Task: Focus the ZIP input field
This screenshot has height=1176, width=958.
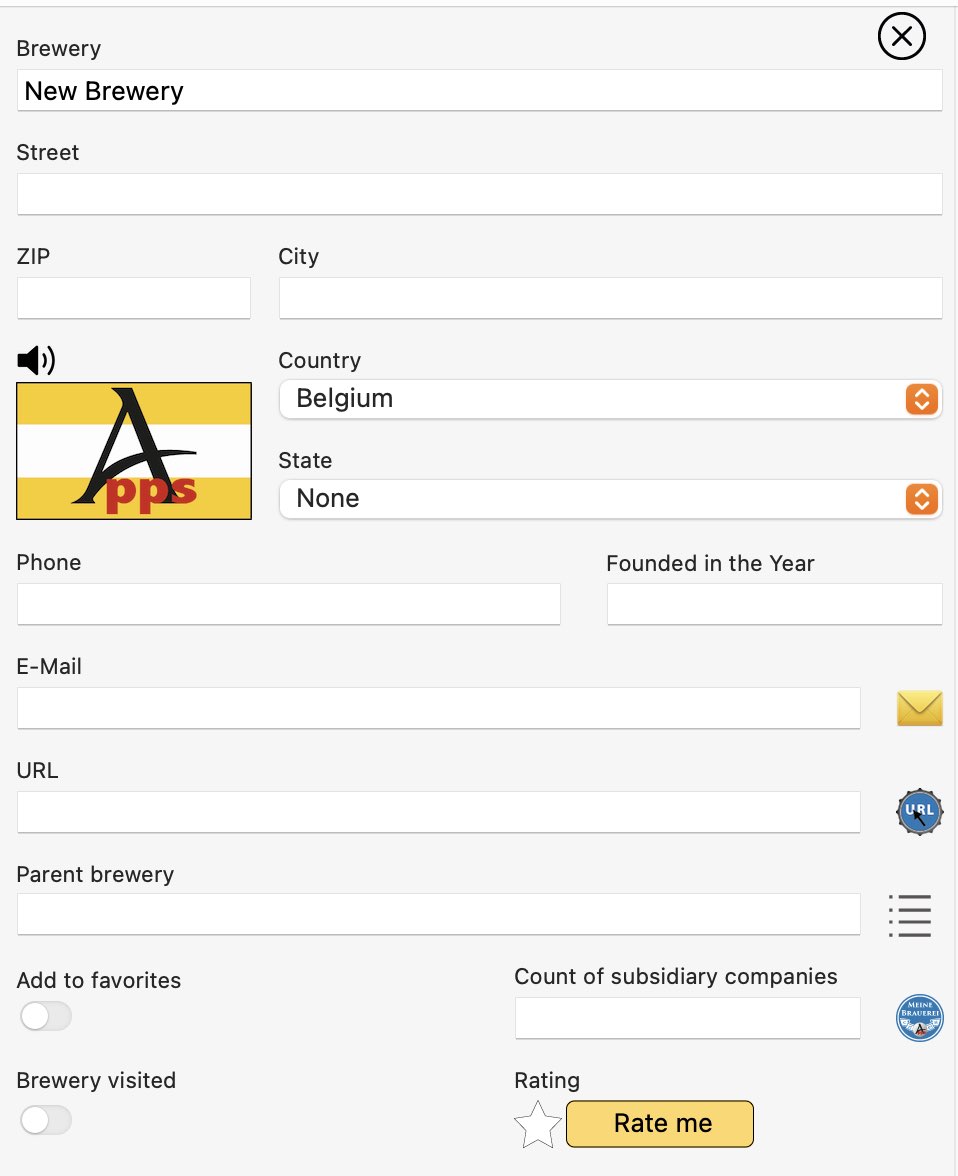Action: coord(134,298)
